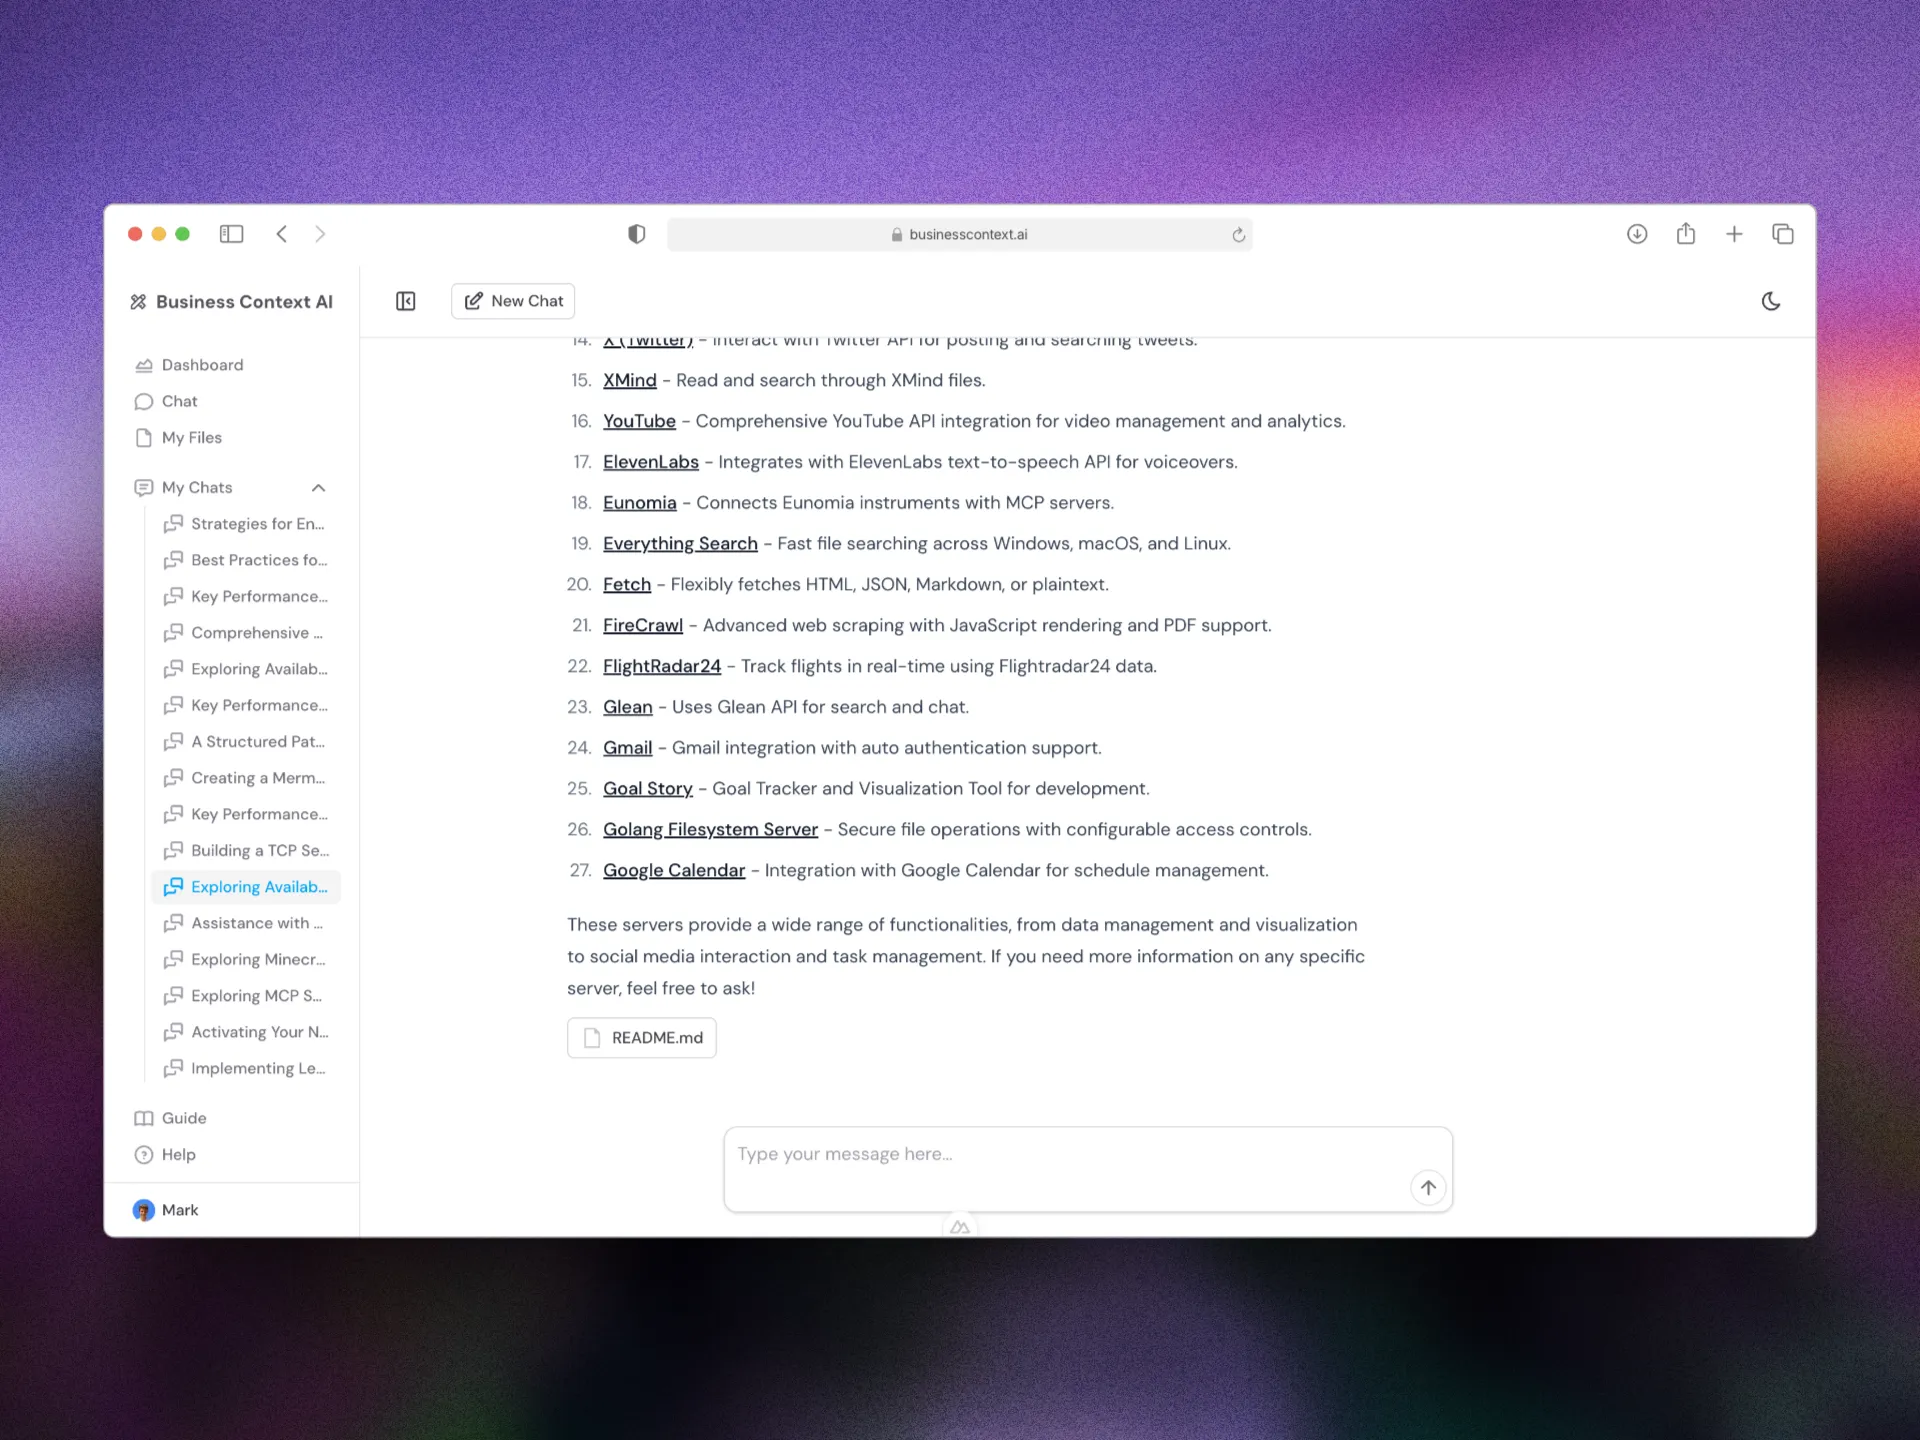Open chat 'A Structured Pat...'
1920x1440 pixels.
point(245,742)
